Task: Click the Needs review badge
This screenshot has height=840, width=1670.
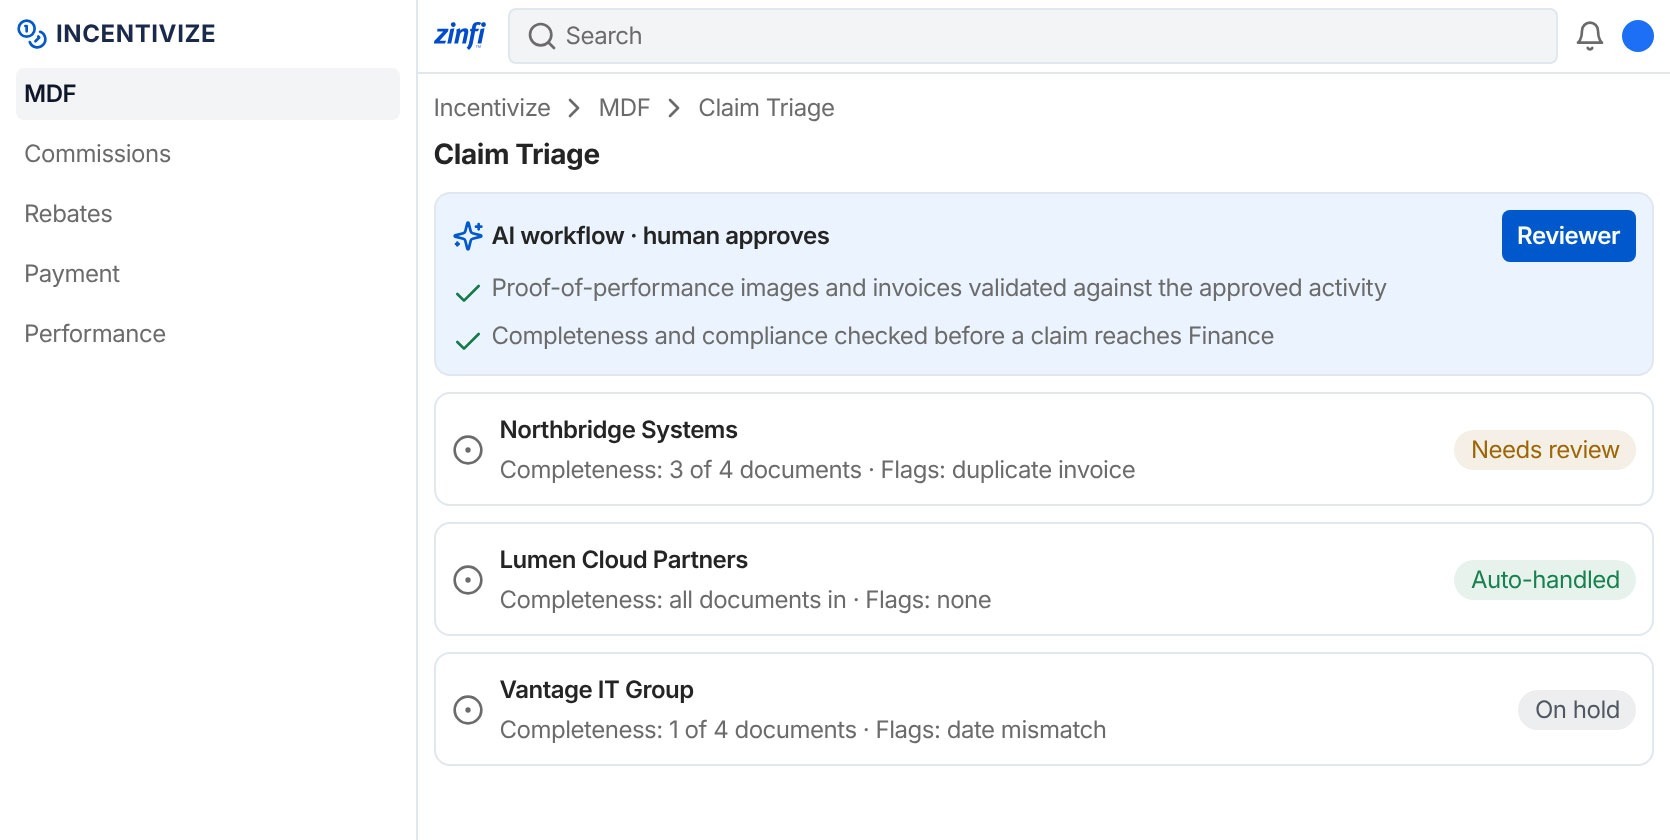Action: (1545, 450)
